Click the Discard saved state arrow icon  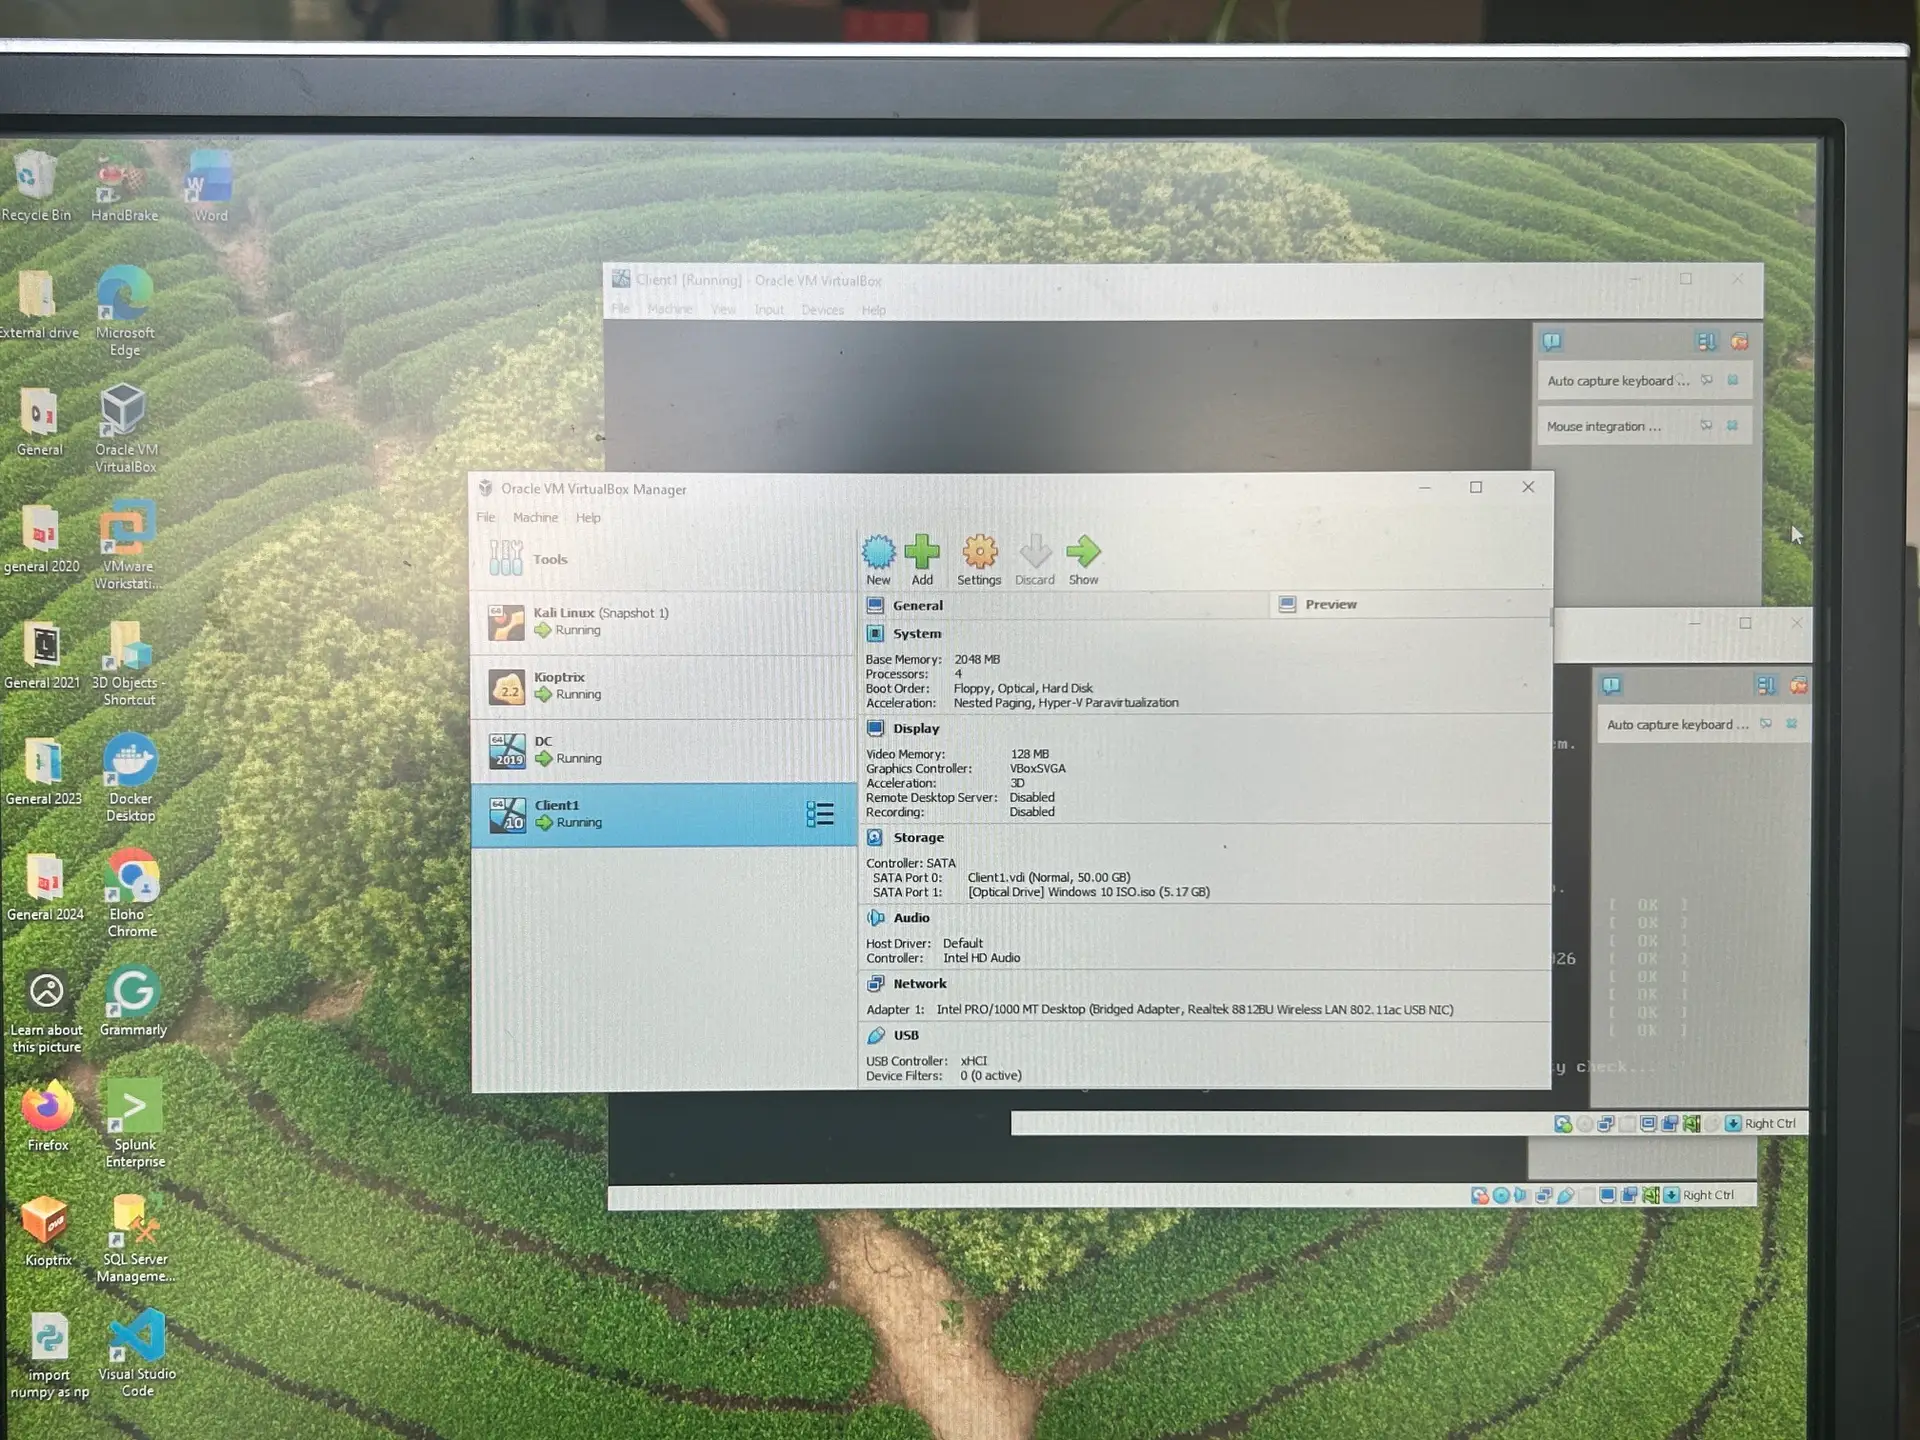click(x=1035, y=560)
